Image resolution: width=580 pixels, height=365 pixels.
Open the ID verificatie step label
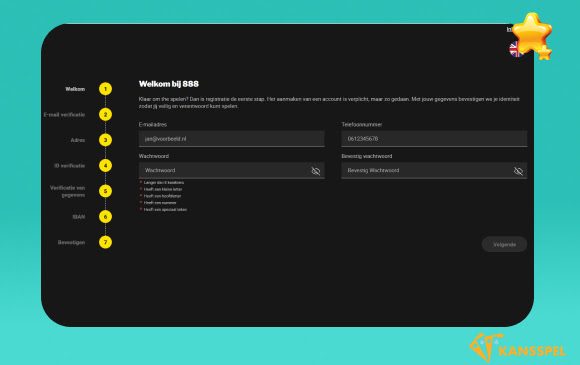70,166
